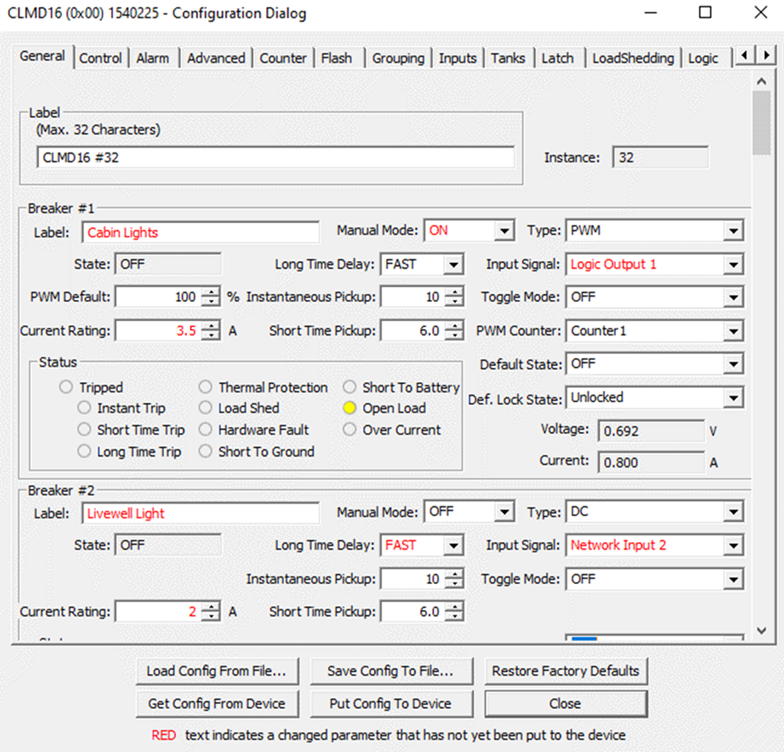The height and width of the screenshot is (752, 784).
Task: Select the Short To Battery status indicator
Action: pyautogui.click(x=350, y=387)
